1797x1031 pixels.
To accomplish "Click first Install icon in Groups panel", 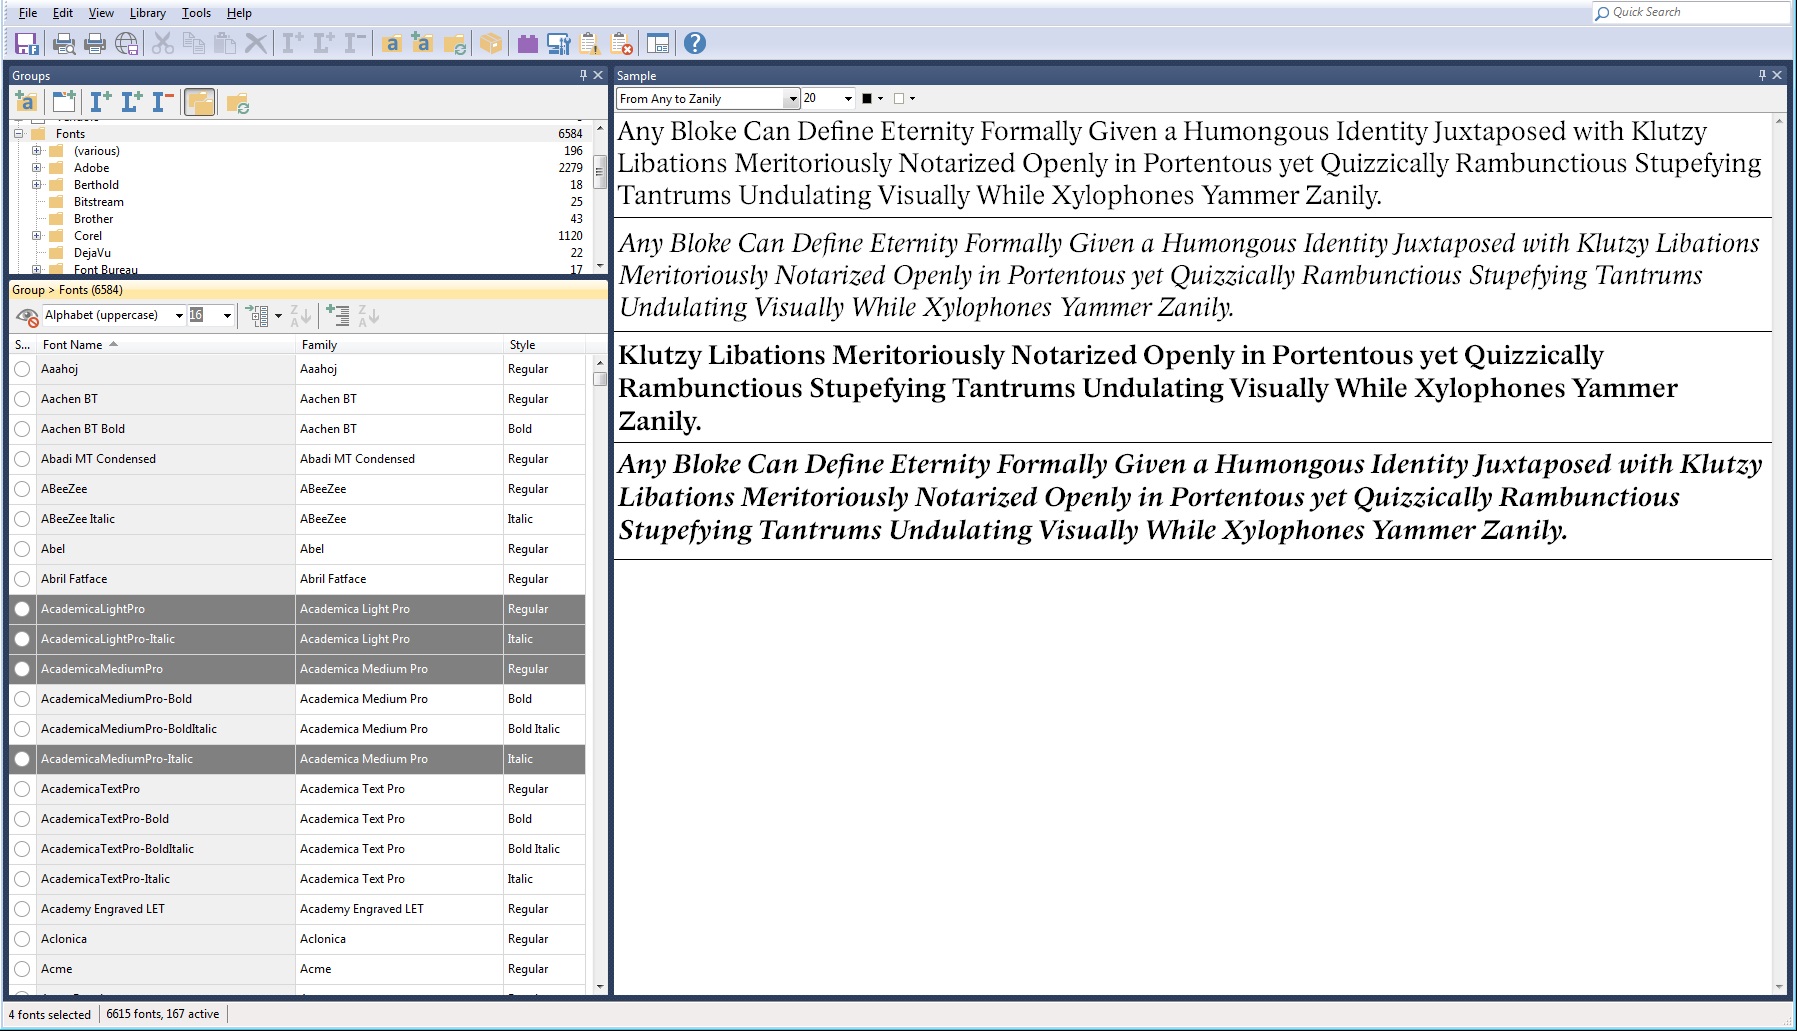I will (101, 101).
